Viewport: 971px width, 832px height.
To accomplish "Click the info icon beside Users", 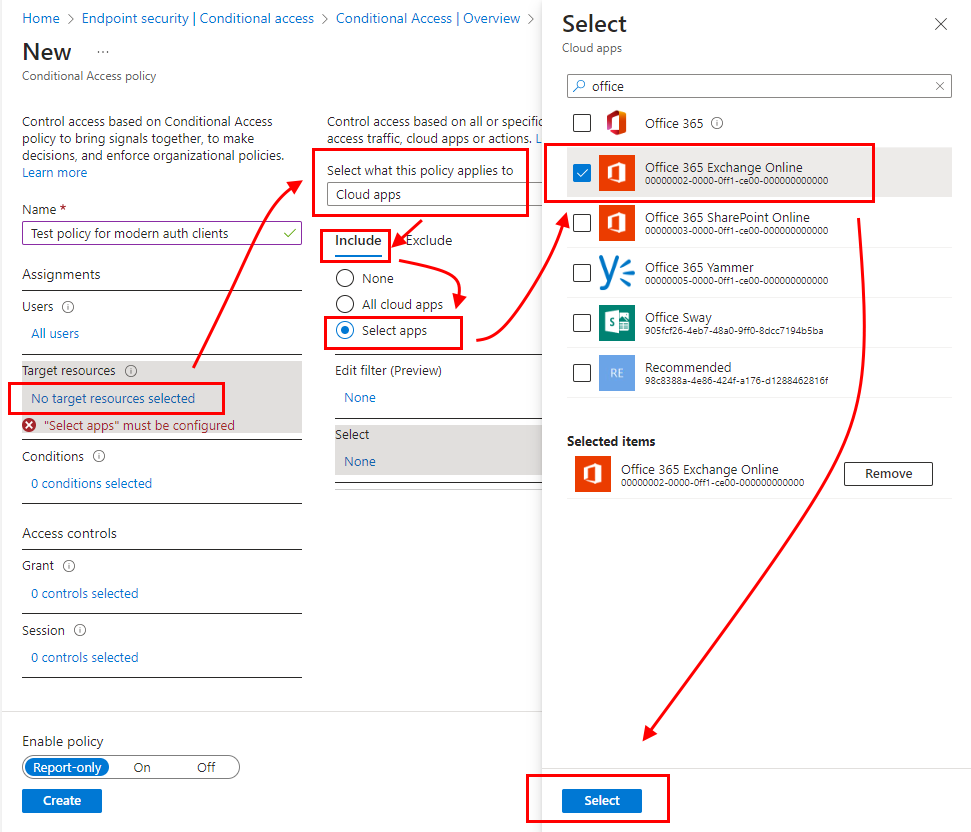I will [68, 307].
